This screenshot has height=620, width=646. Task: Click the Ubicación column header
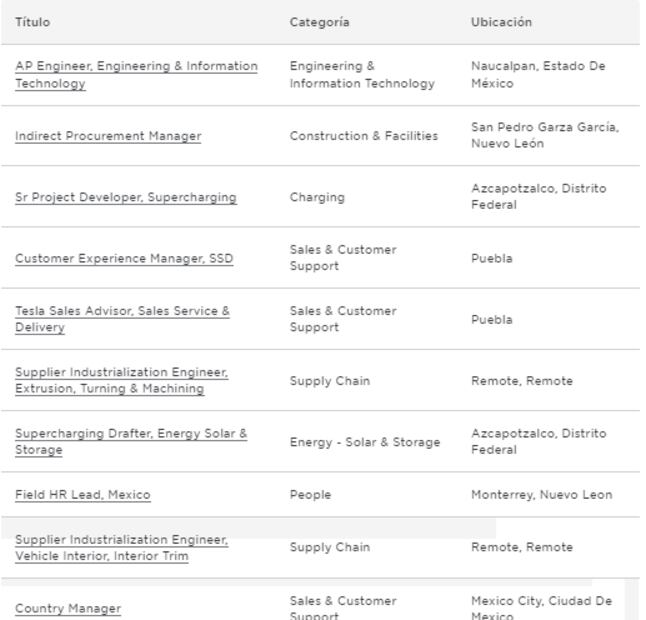502,22
